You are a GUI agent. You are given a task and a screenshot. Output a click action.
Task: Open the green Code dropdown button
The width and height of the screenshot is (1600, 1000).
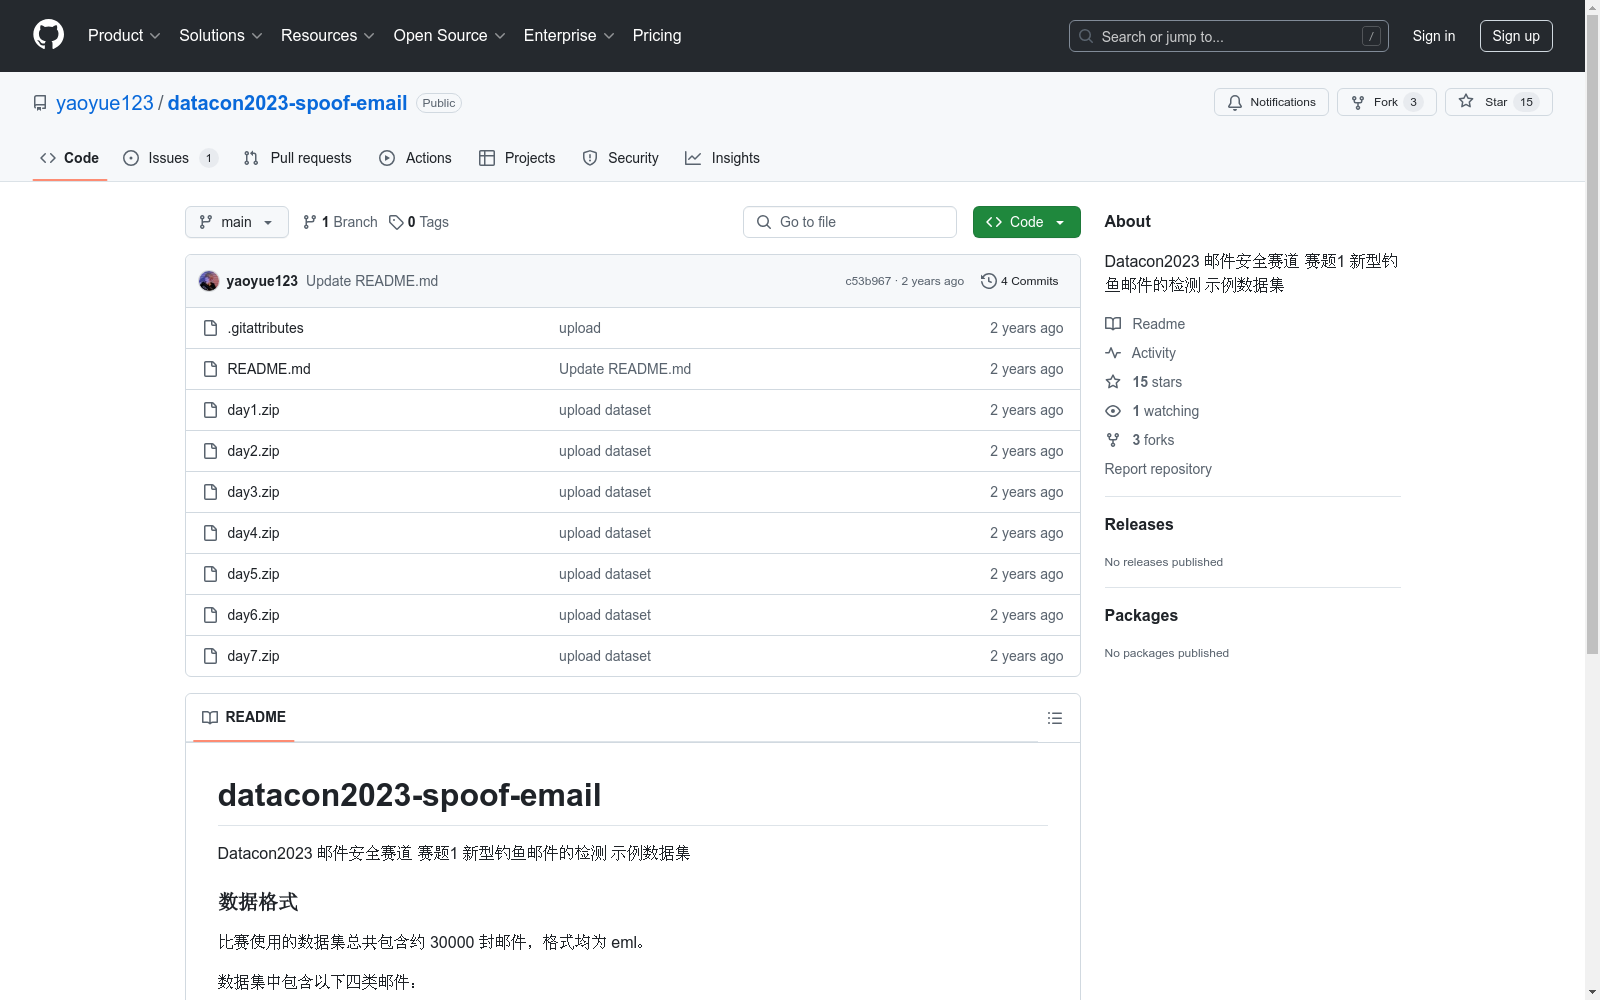coord(1026,222)
